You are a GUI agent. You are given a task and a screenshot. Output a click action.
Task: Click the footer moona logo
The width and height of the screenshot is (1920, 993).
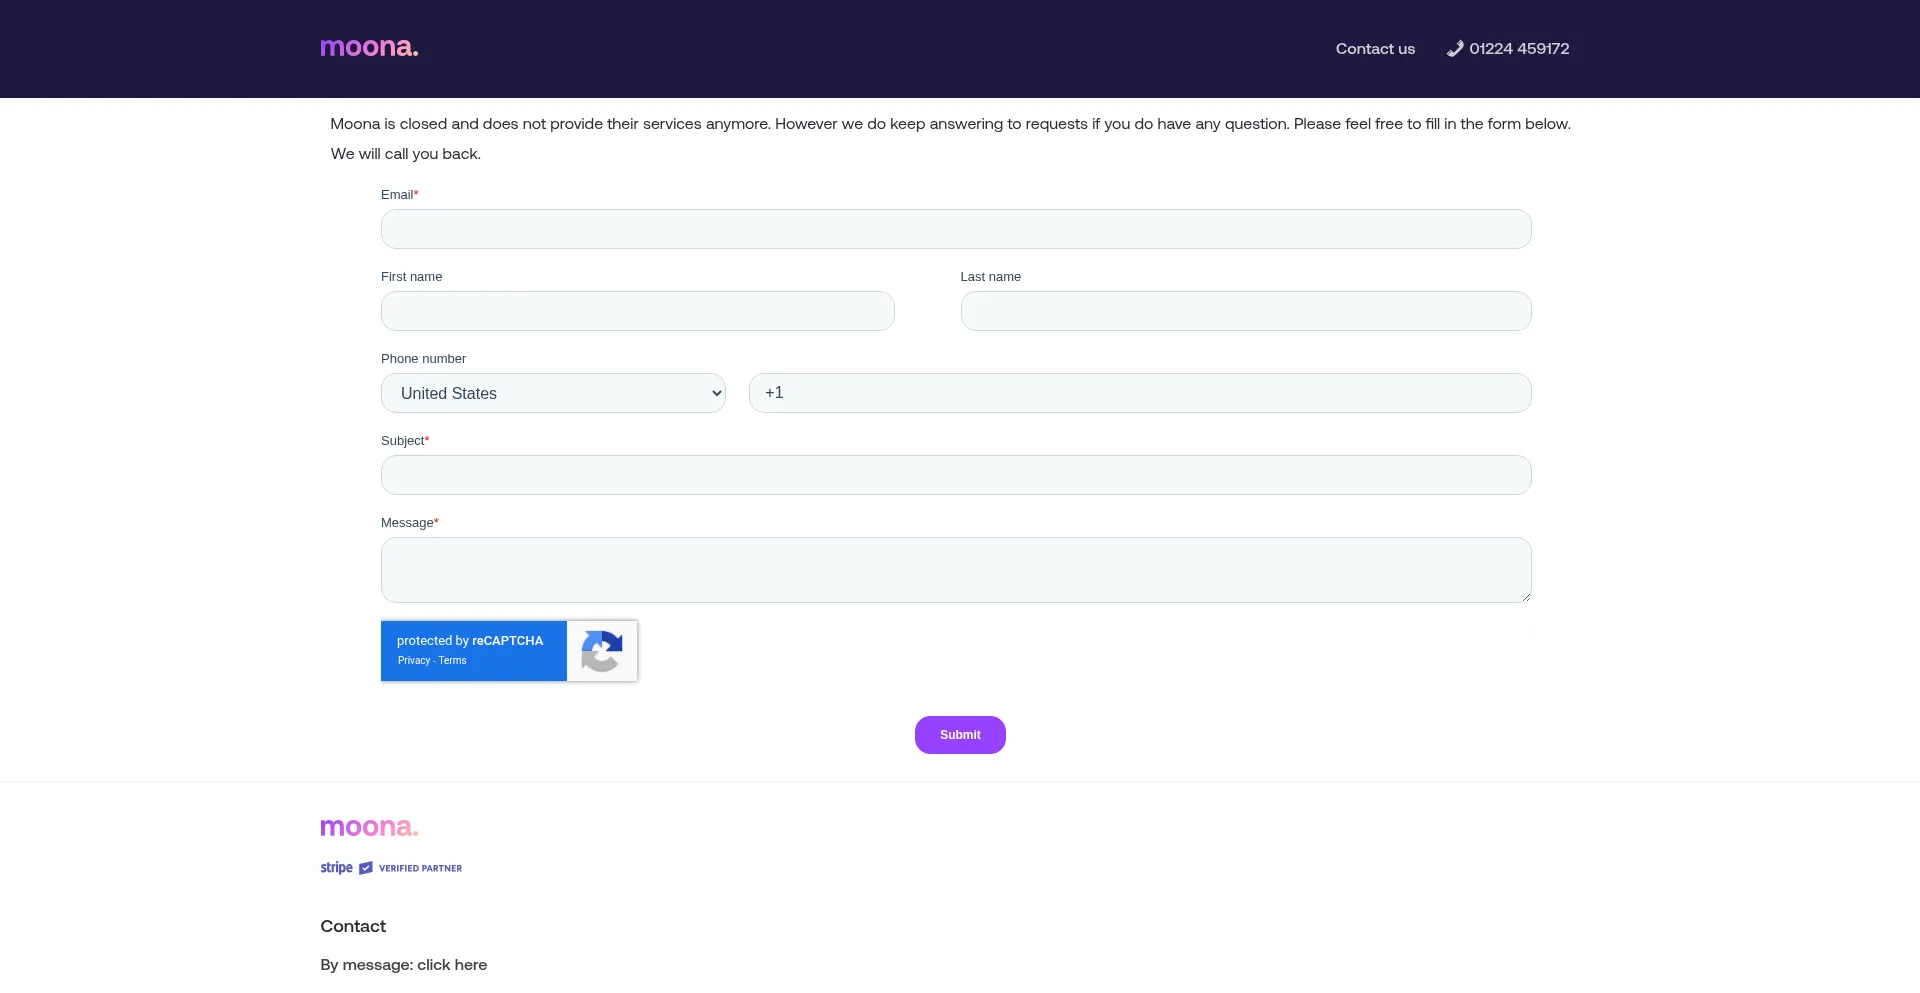click(x=369, y=827)
